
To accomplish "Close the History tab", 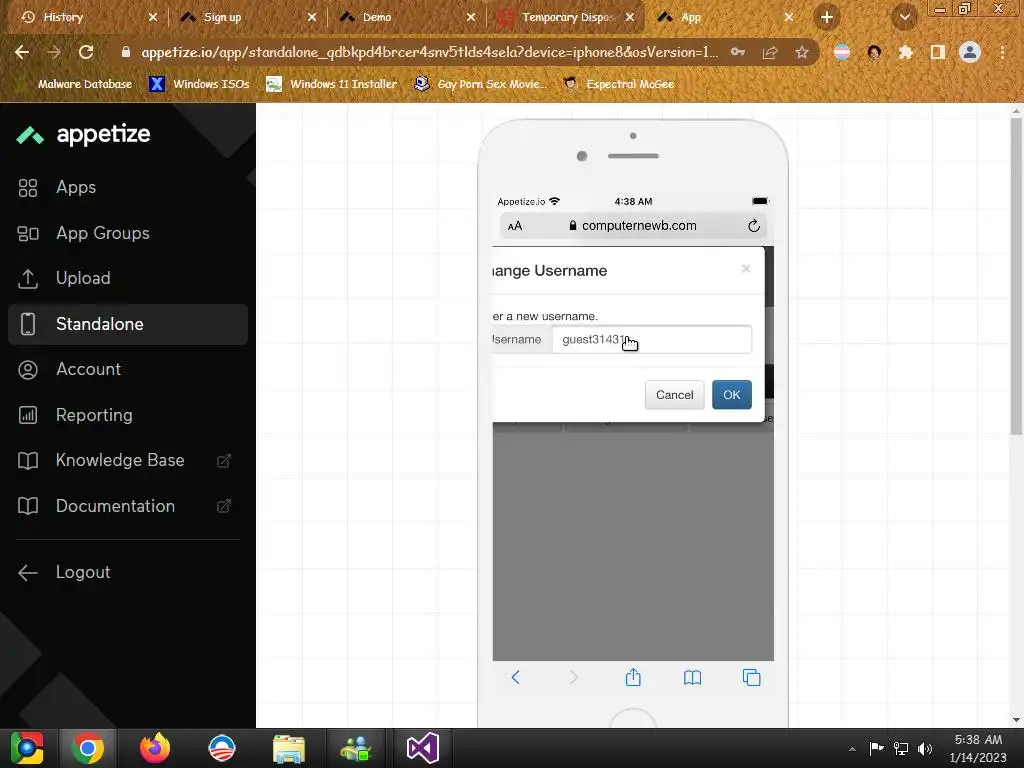I will pyautogui.click(x=153, y=18).
